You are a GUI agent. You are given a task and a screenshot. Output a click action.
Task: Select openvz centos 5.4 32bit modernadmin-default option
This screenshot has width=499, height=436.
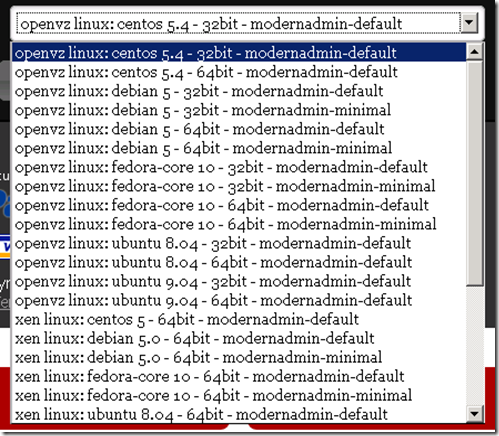click(x=239, y=53)
